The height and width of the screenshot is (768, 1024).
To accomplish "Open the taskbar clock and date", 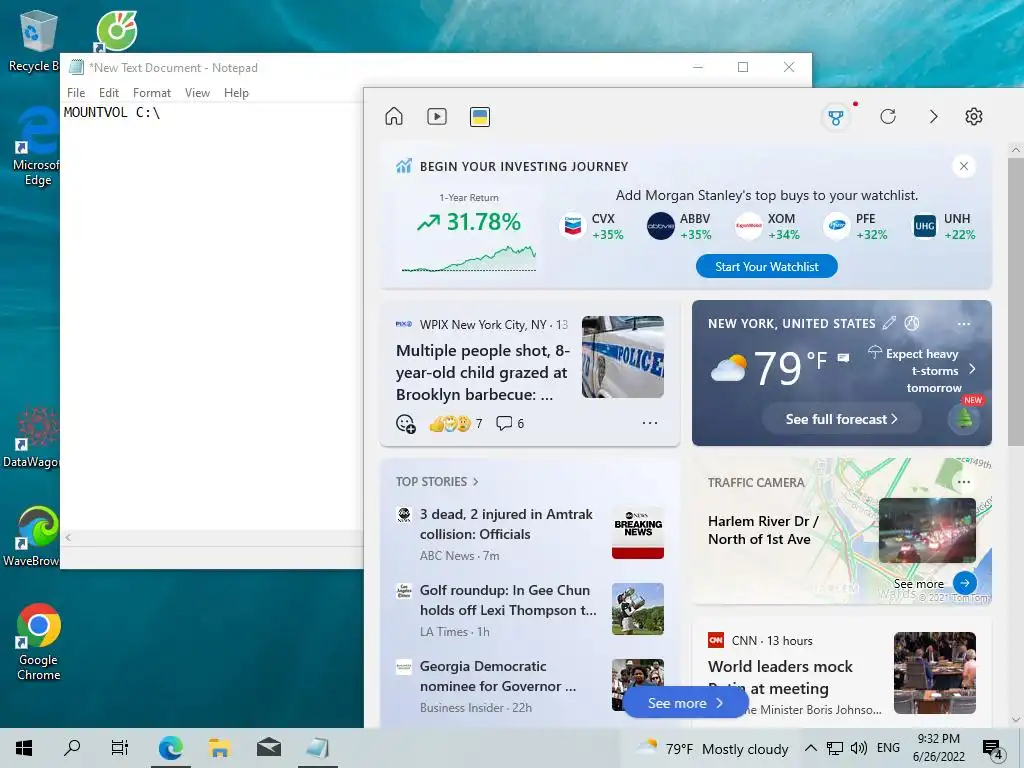I will tap(938, 748).
